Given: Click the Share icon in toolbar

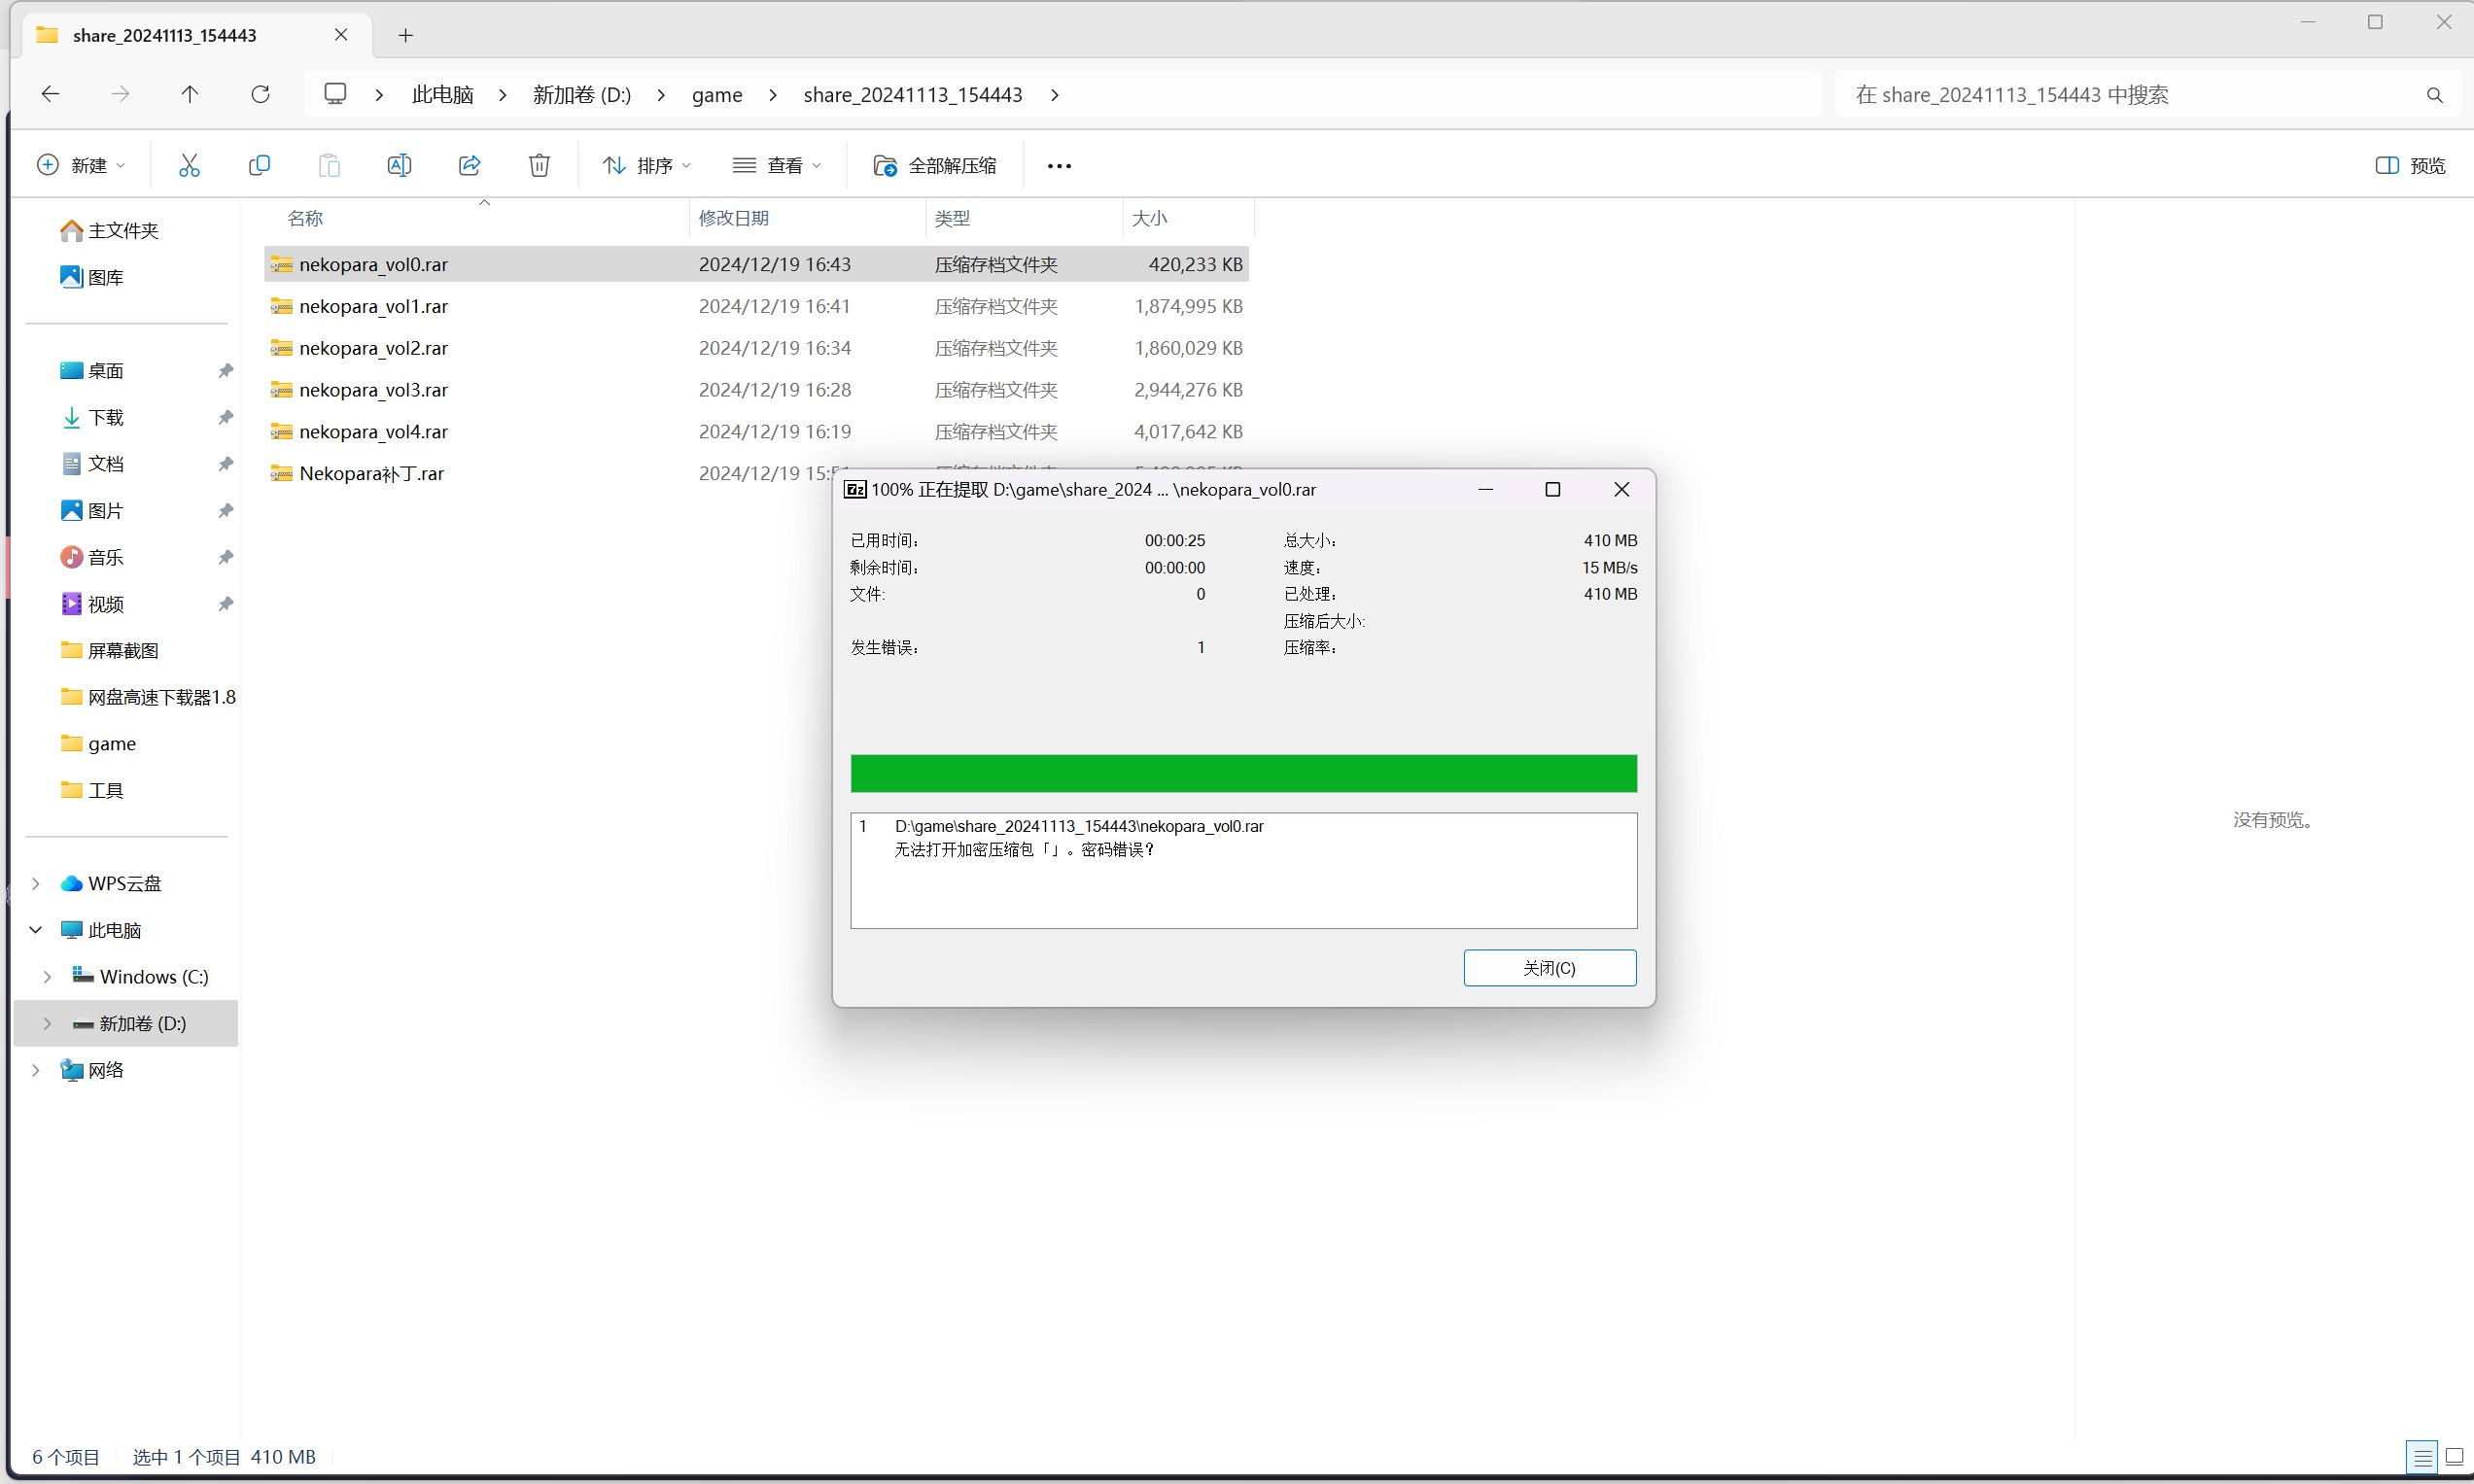Looking at the screenshot, I should [x=469, y=165].
